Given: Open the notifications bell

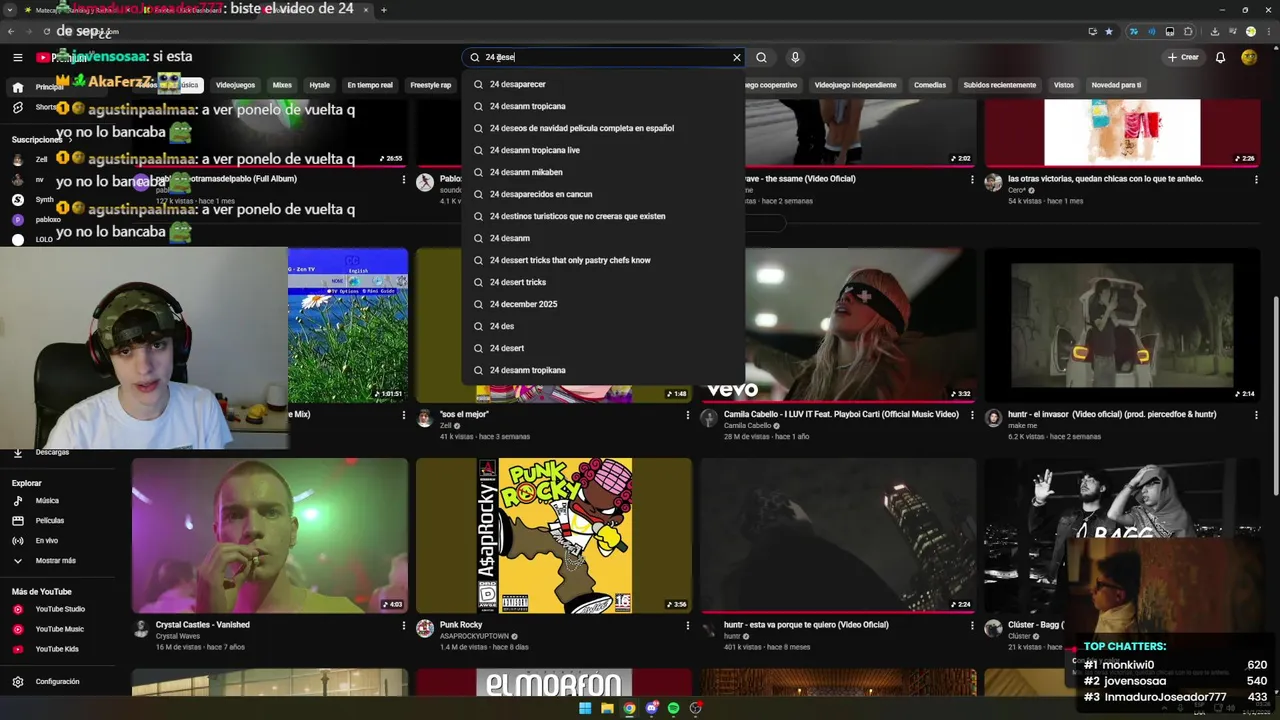Looking at the screenshot, I should tap(1220, 57).
